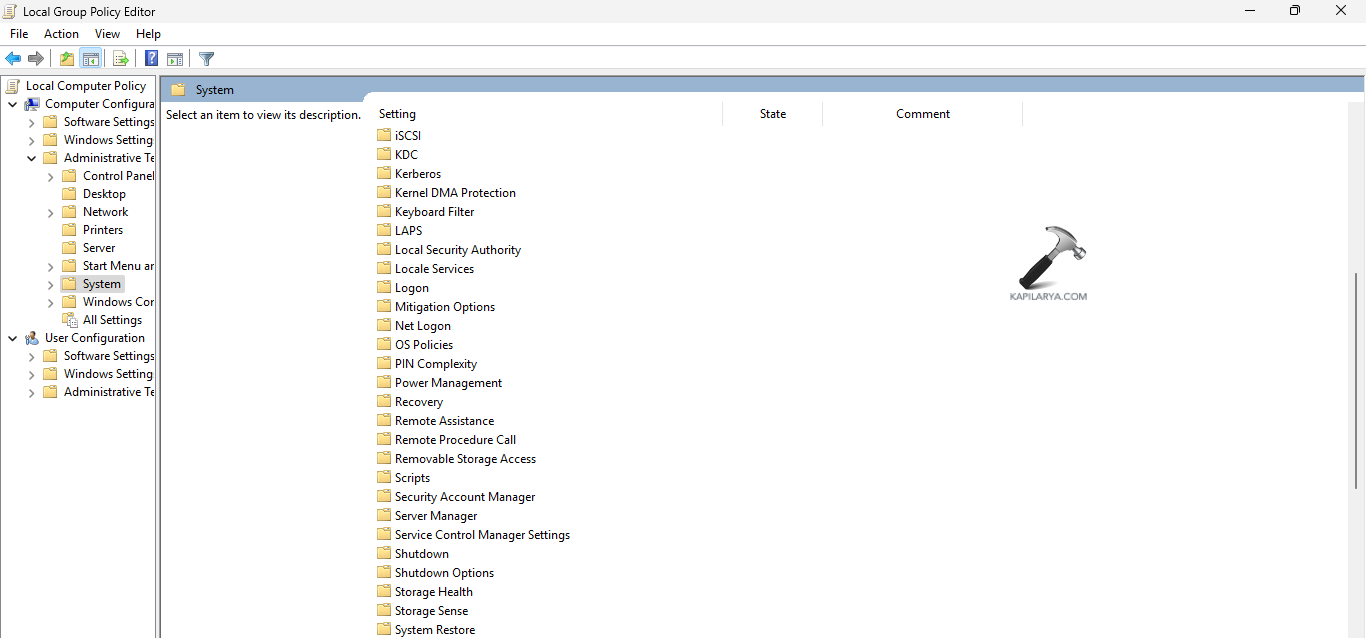Open the Action menu
The image size is (1366, 638).
tap(61, 34)
